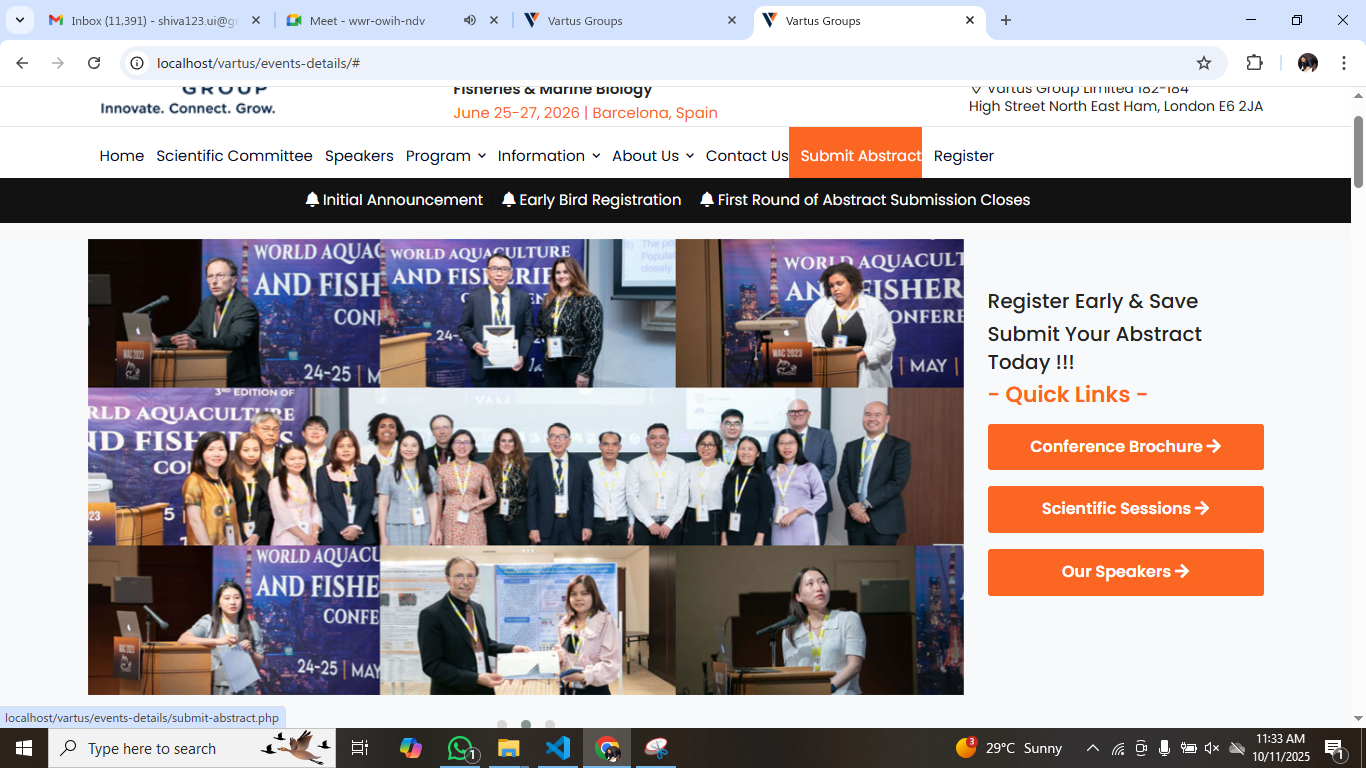Click the Submit Abstract nav button
The height and width of the screenshot is (768, 1366).
click(860, 156)
